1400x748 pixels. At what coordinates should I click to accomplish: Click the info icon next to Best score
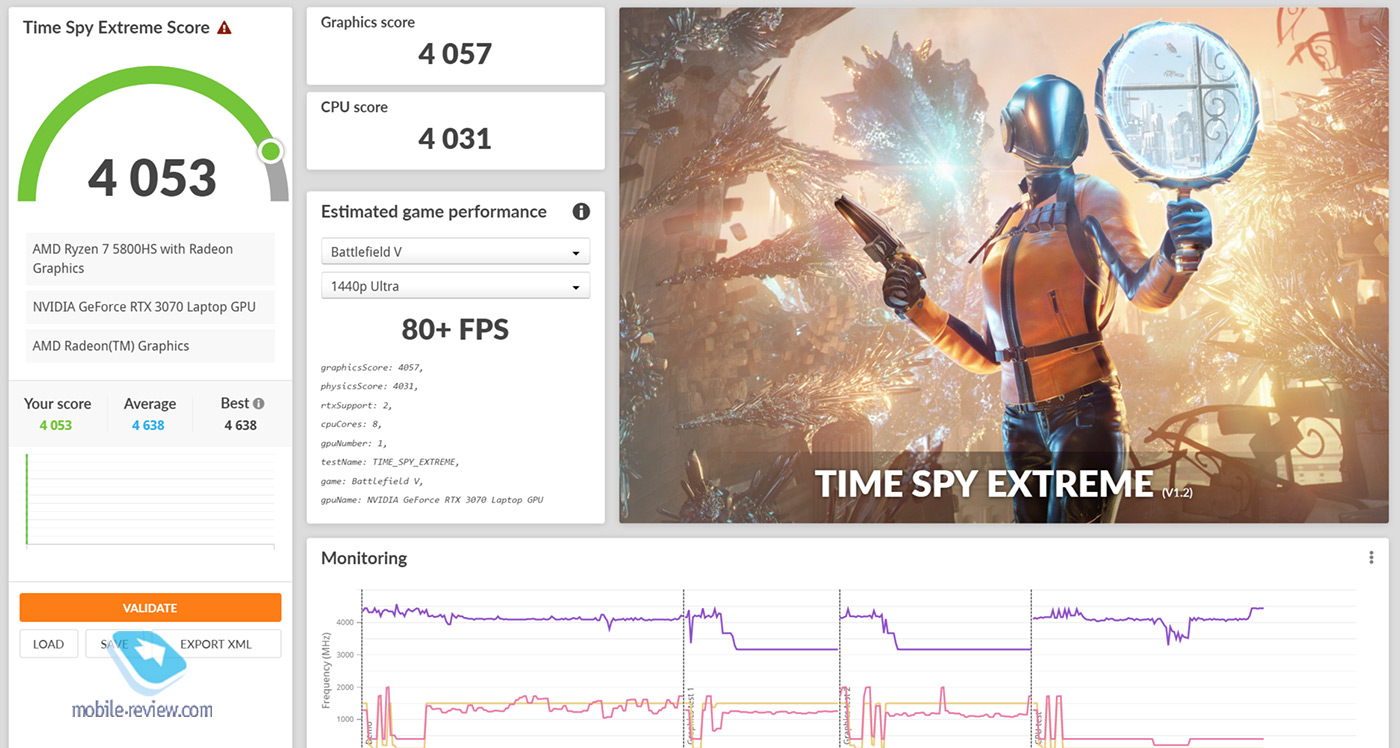coord(258,404)
